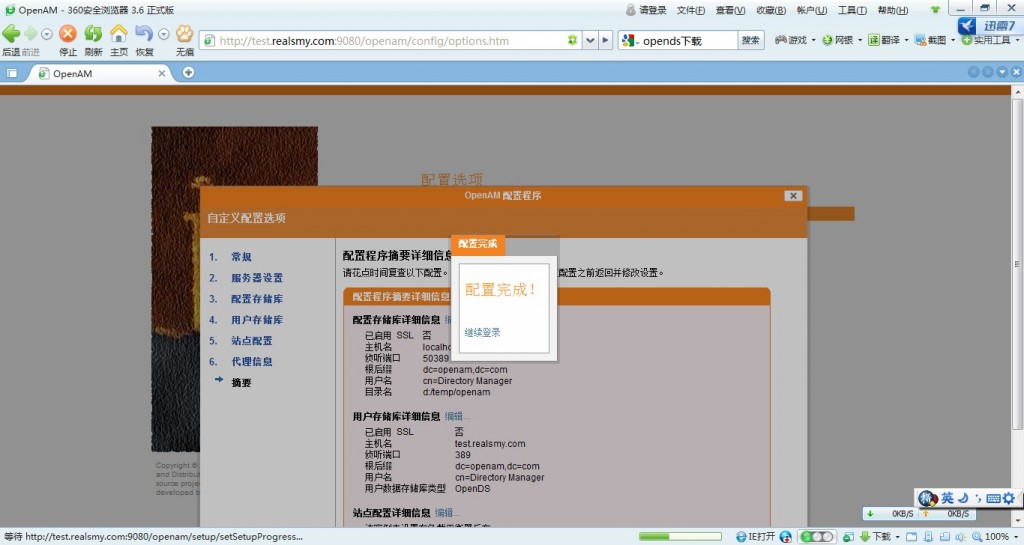Click the zoom magnifier 100% icon

point(976,537)
